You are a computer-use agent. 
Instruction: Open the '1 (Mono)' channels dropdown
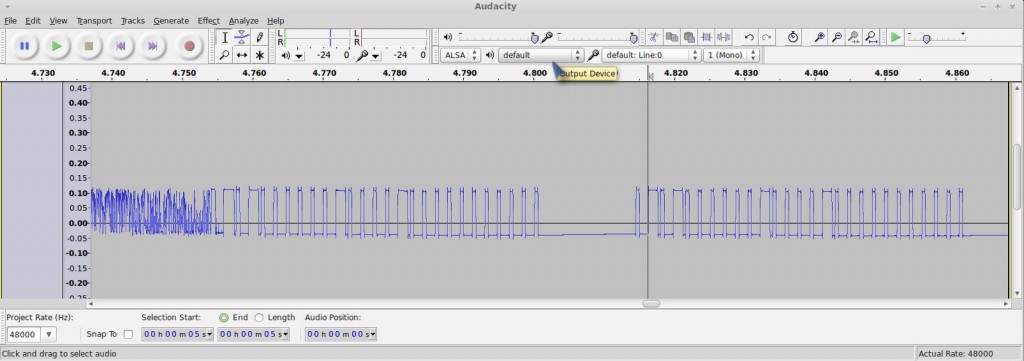tap(731, 55)
